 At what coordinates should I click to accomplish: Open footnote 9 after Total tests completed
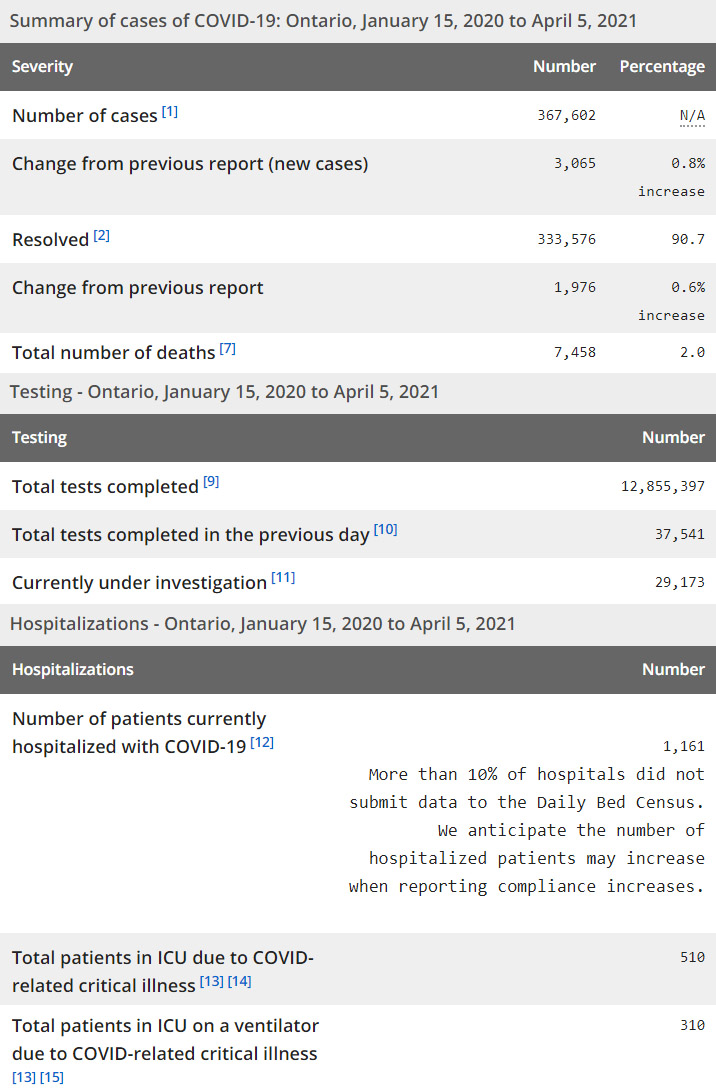coord(211,481)
